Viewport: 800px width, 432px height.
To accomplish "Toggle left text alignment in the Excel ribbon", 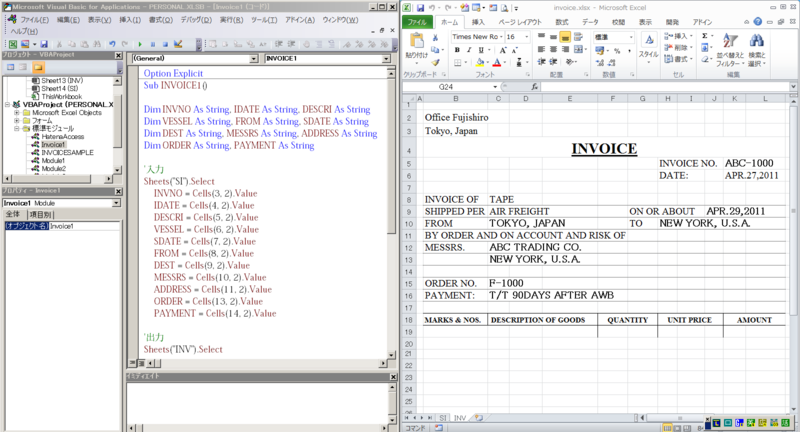I will pos(541,49).
